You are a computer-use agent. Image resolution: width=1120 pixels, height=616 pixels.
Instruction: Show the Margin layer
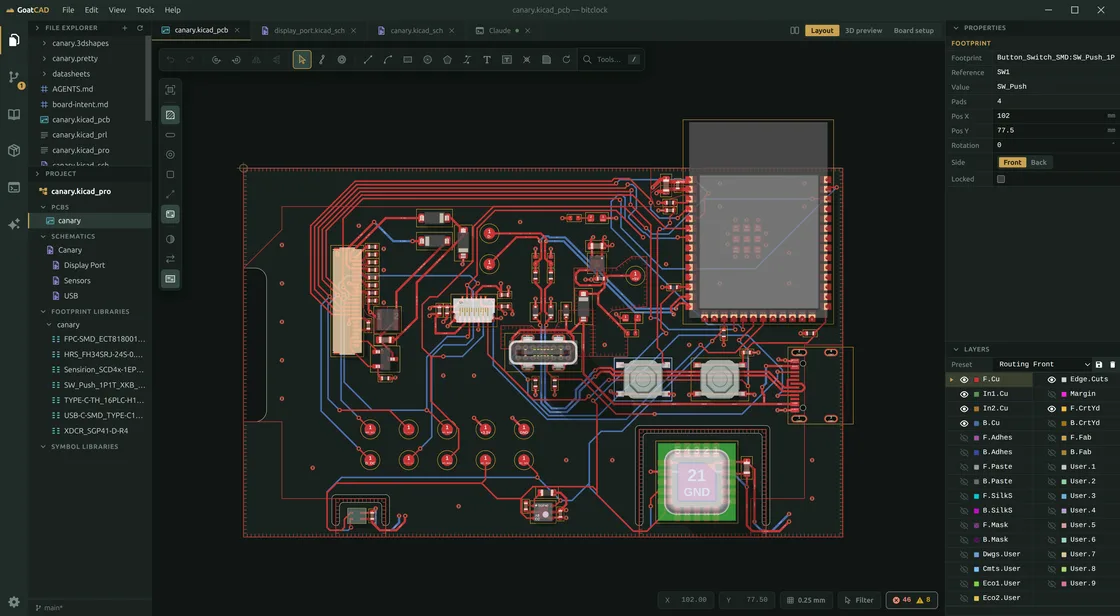1051,394
